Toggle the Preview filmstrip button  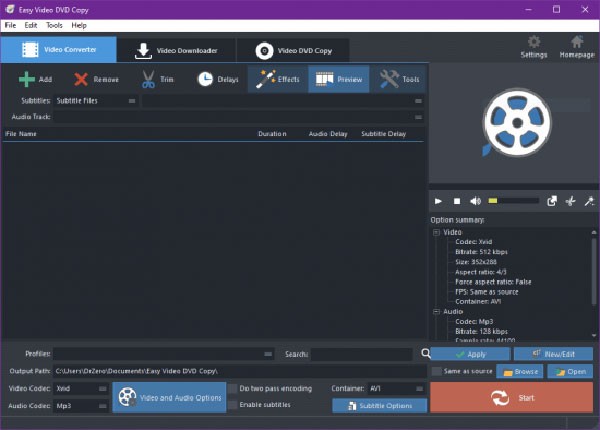click(x=339, y=79)
